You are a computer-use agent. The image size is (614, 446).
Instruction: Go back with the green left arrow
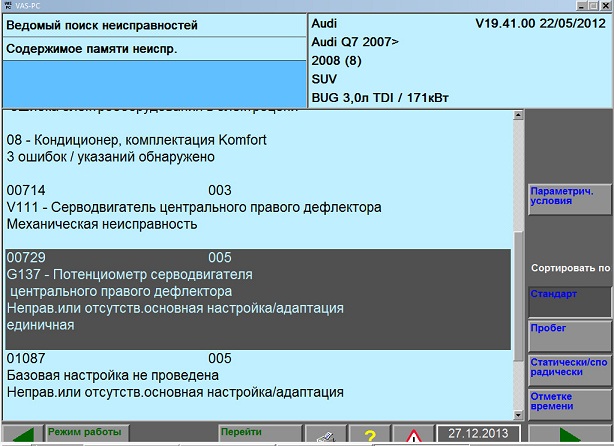(x=23, y=434)
